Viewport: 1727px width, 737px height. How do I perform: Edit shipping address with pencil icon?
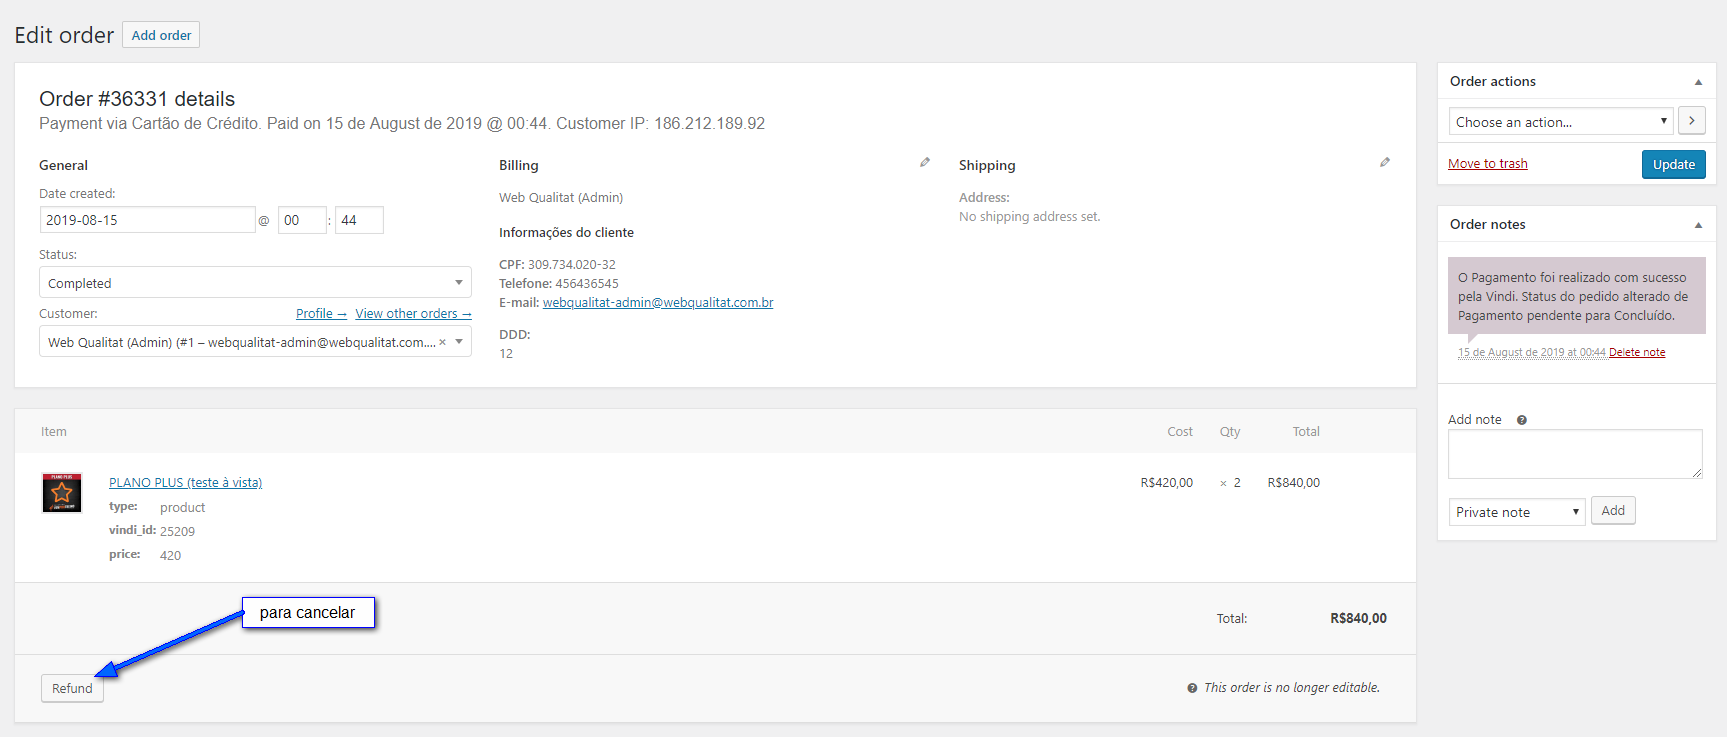pyautogui.click(x=1385, y=162)
